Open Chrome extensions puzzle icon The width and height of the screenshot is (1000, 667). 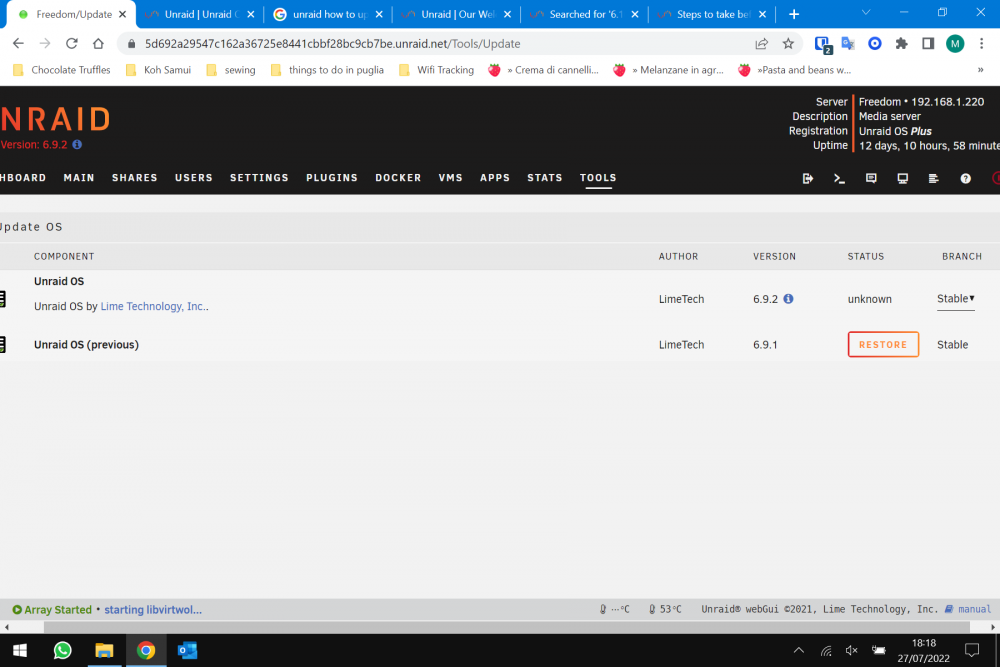901,43
